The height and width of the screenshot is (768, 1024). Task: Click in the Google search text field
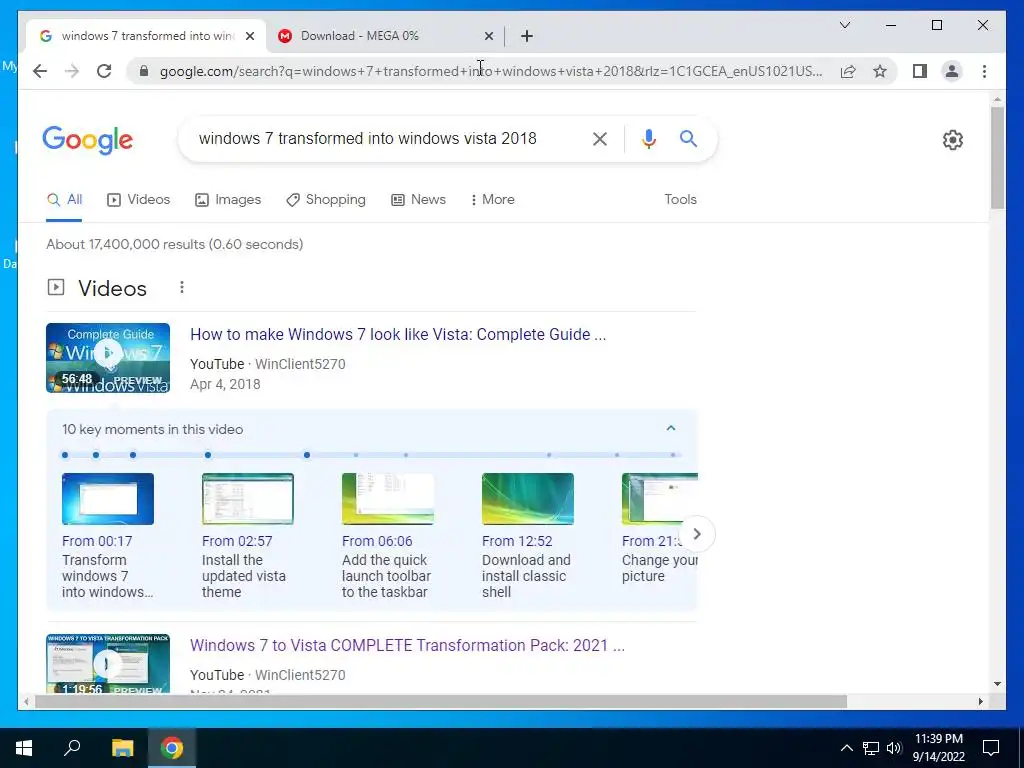(x=385, y=138)
